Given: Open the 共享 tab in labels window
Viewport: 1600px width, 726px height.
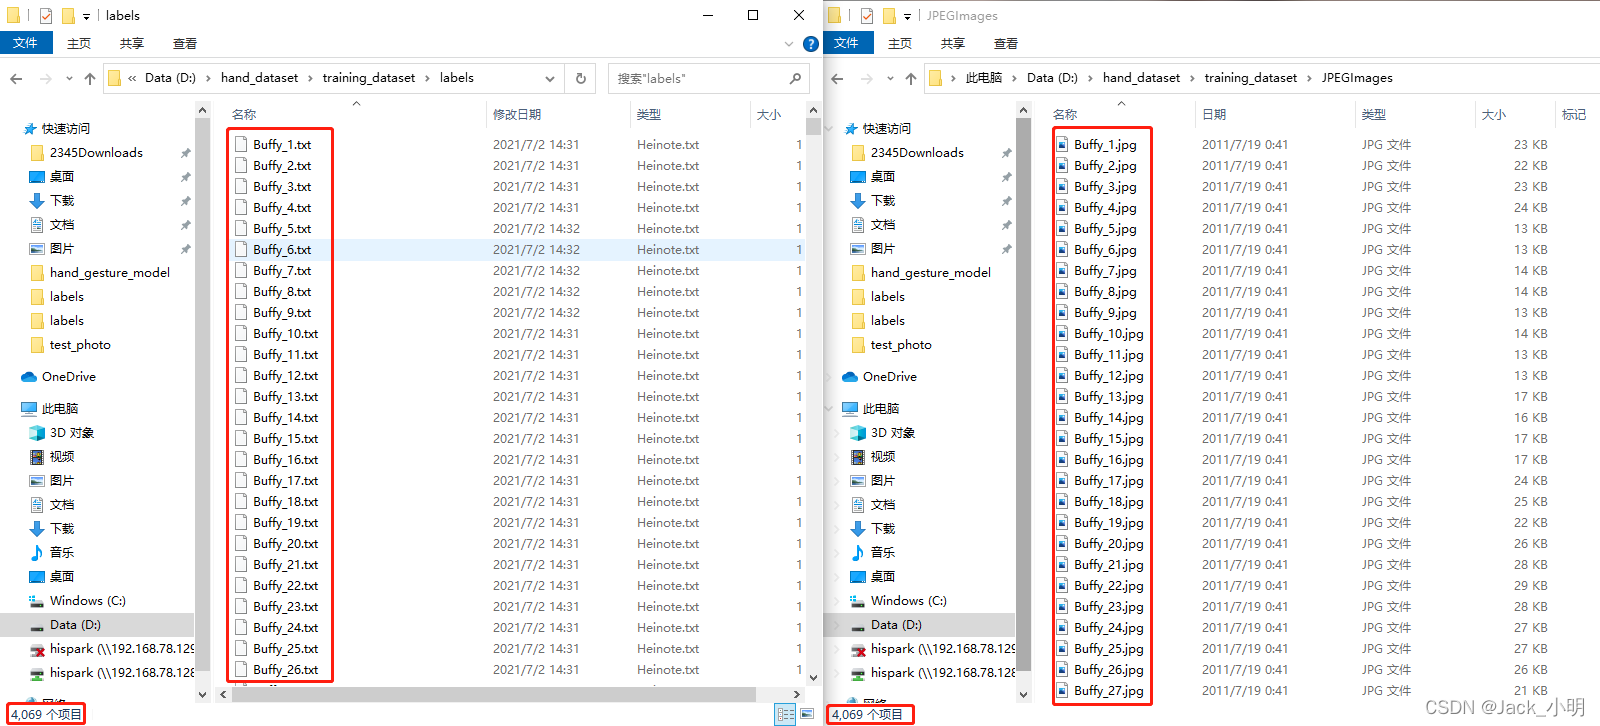Looking at the screenshot, I should point(132,43).
